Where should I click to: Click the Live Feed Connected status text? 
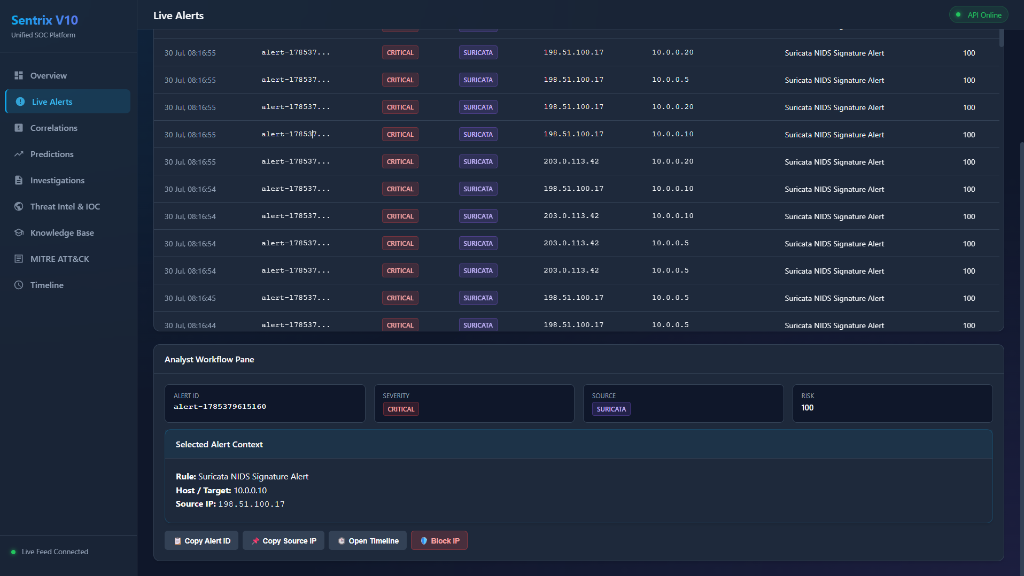(55, 552)
